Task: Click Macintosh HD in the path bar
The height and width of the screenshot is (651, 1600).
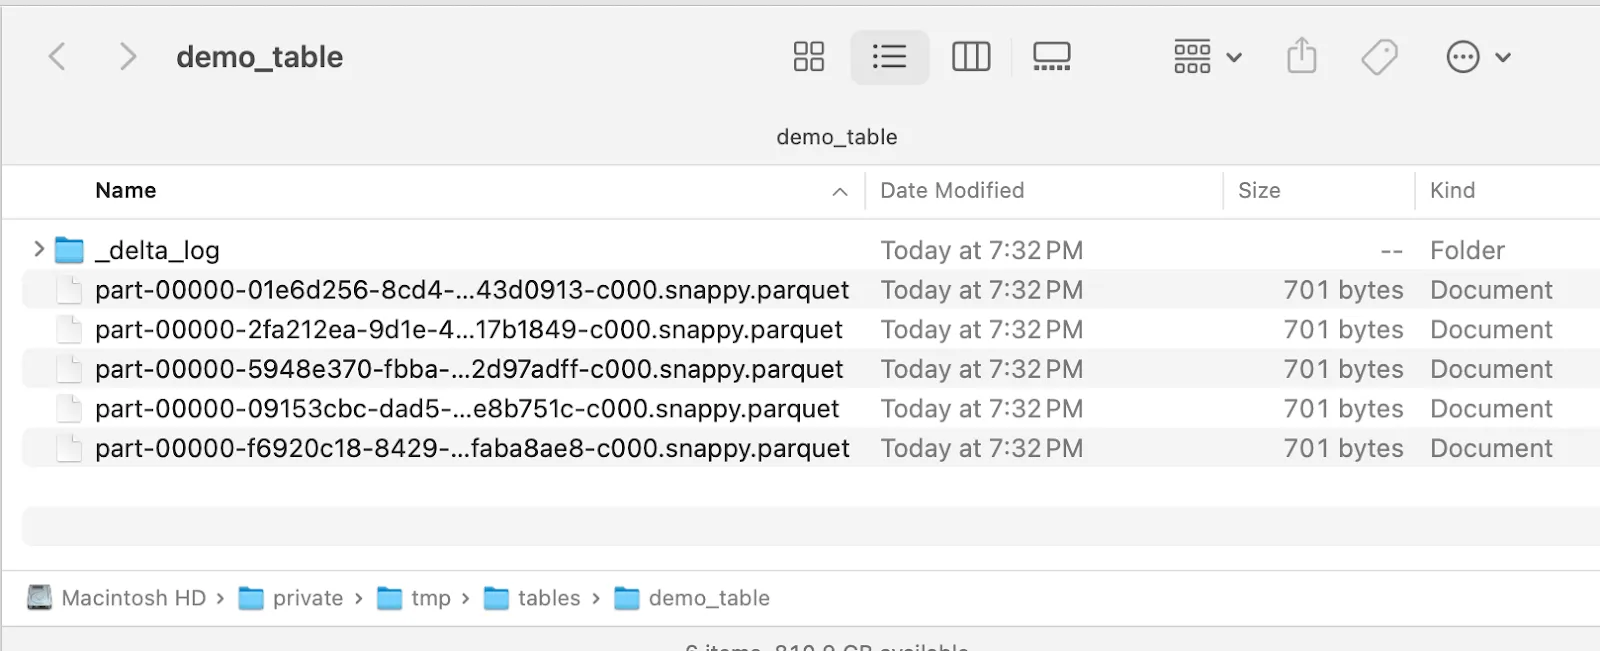Action: (x=133, y=598)
